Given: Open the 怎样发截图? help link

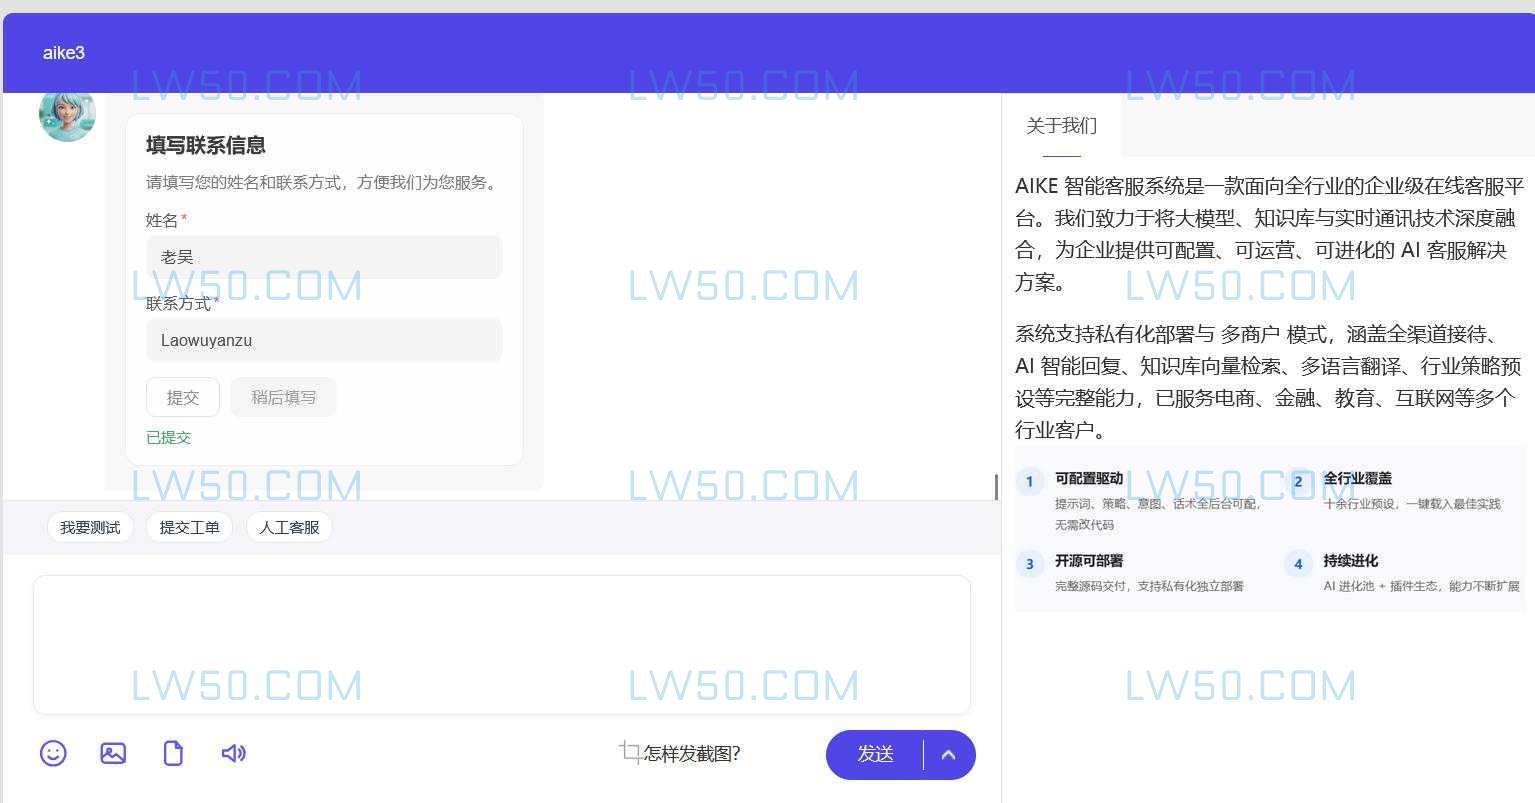Looking at the screenshot, I should pos(692,754).
